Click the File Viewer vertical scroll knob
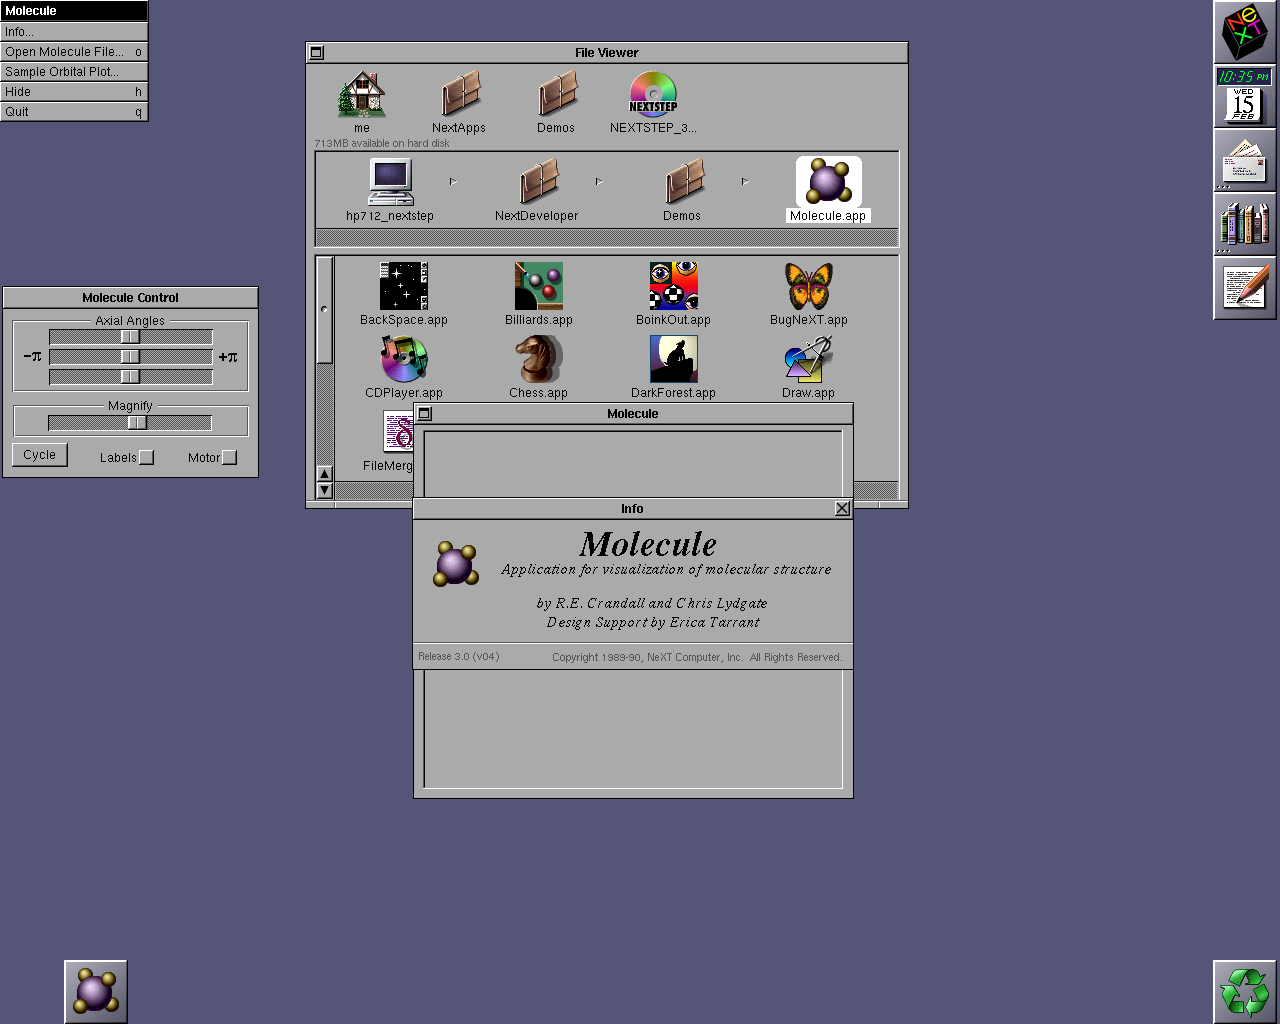Image resolution: width=1280 pixels, height=1024 pixels. point(324,310)
